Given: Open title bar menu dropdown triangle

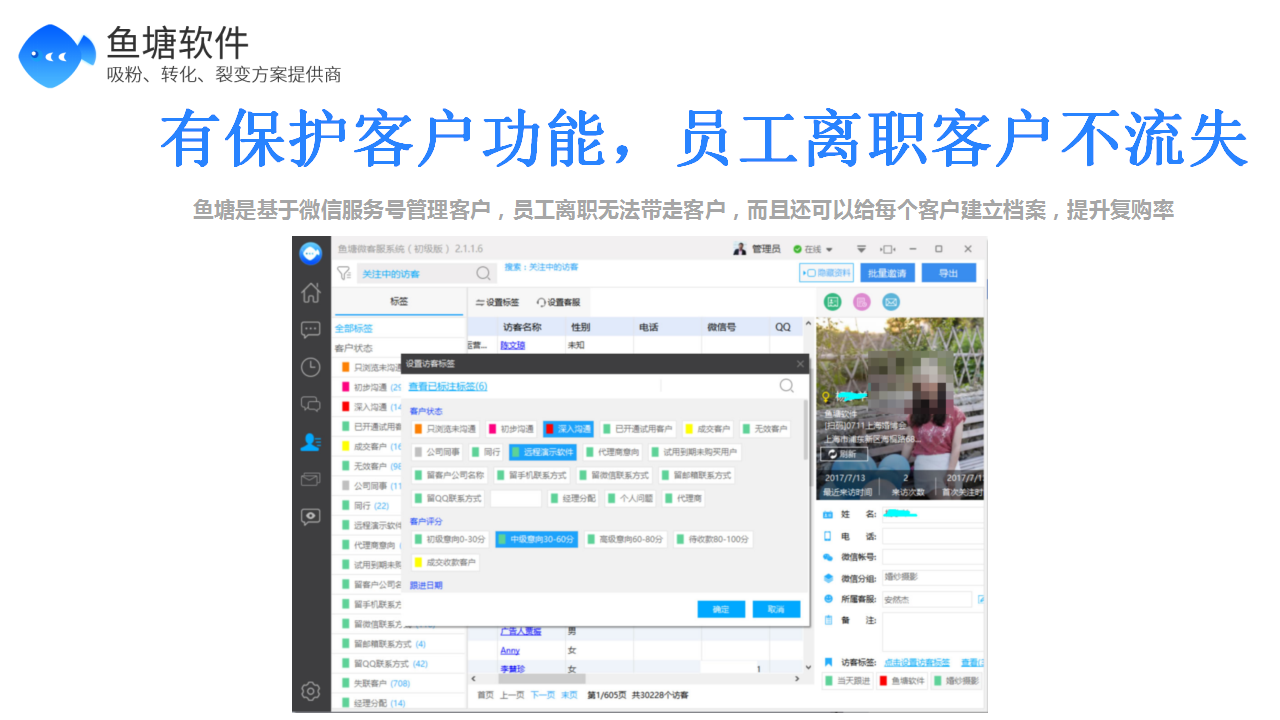Looking at the screenshot, I should (860, 249).
